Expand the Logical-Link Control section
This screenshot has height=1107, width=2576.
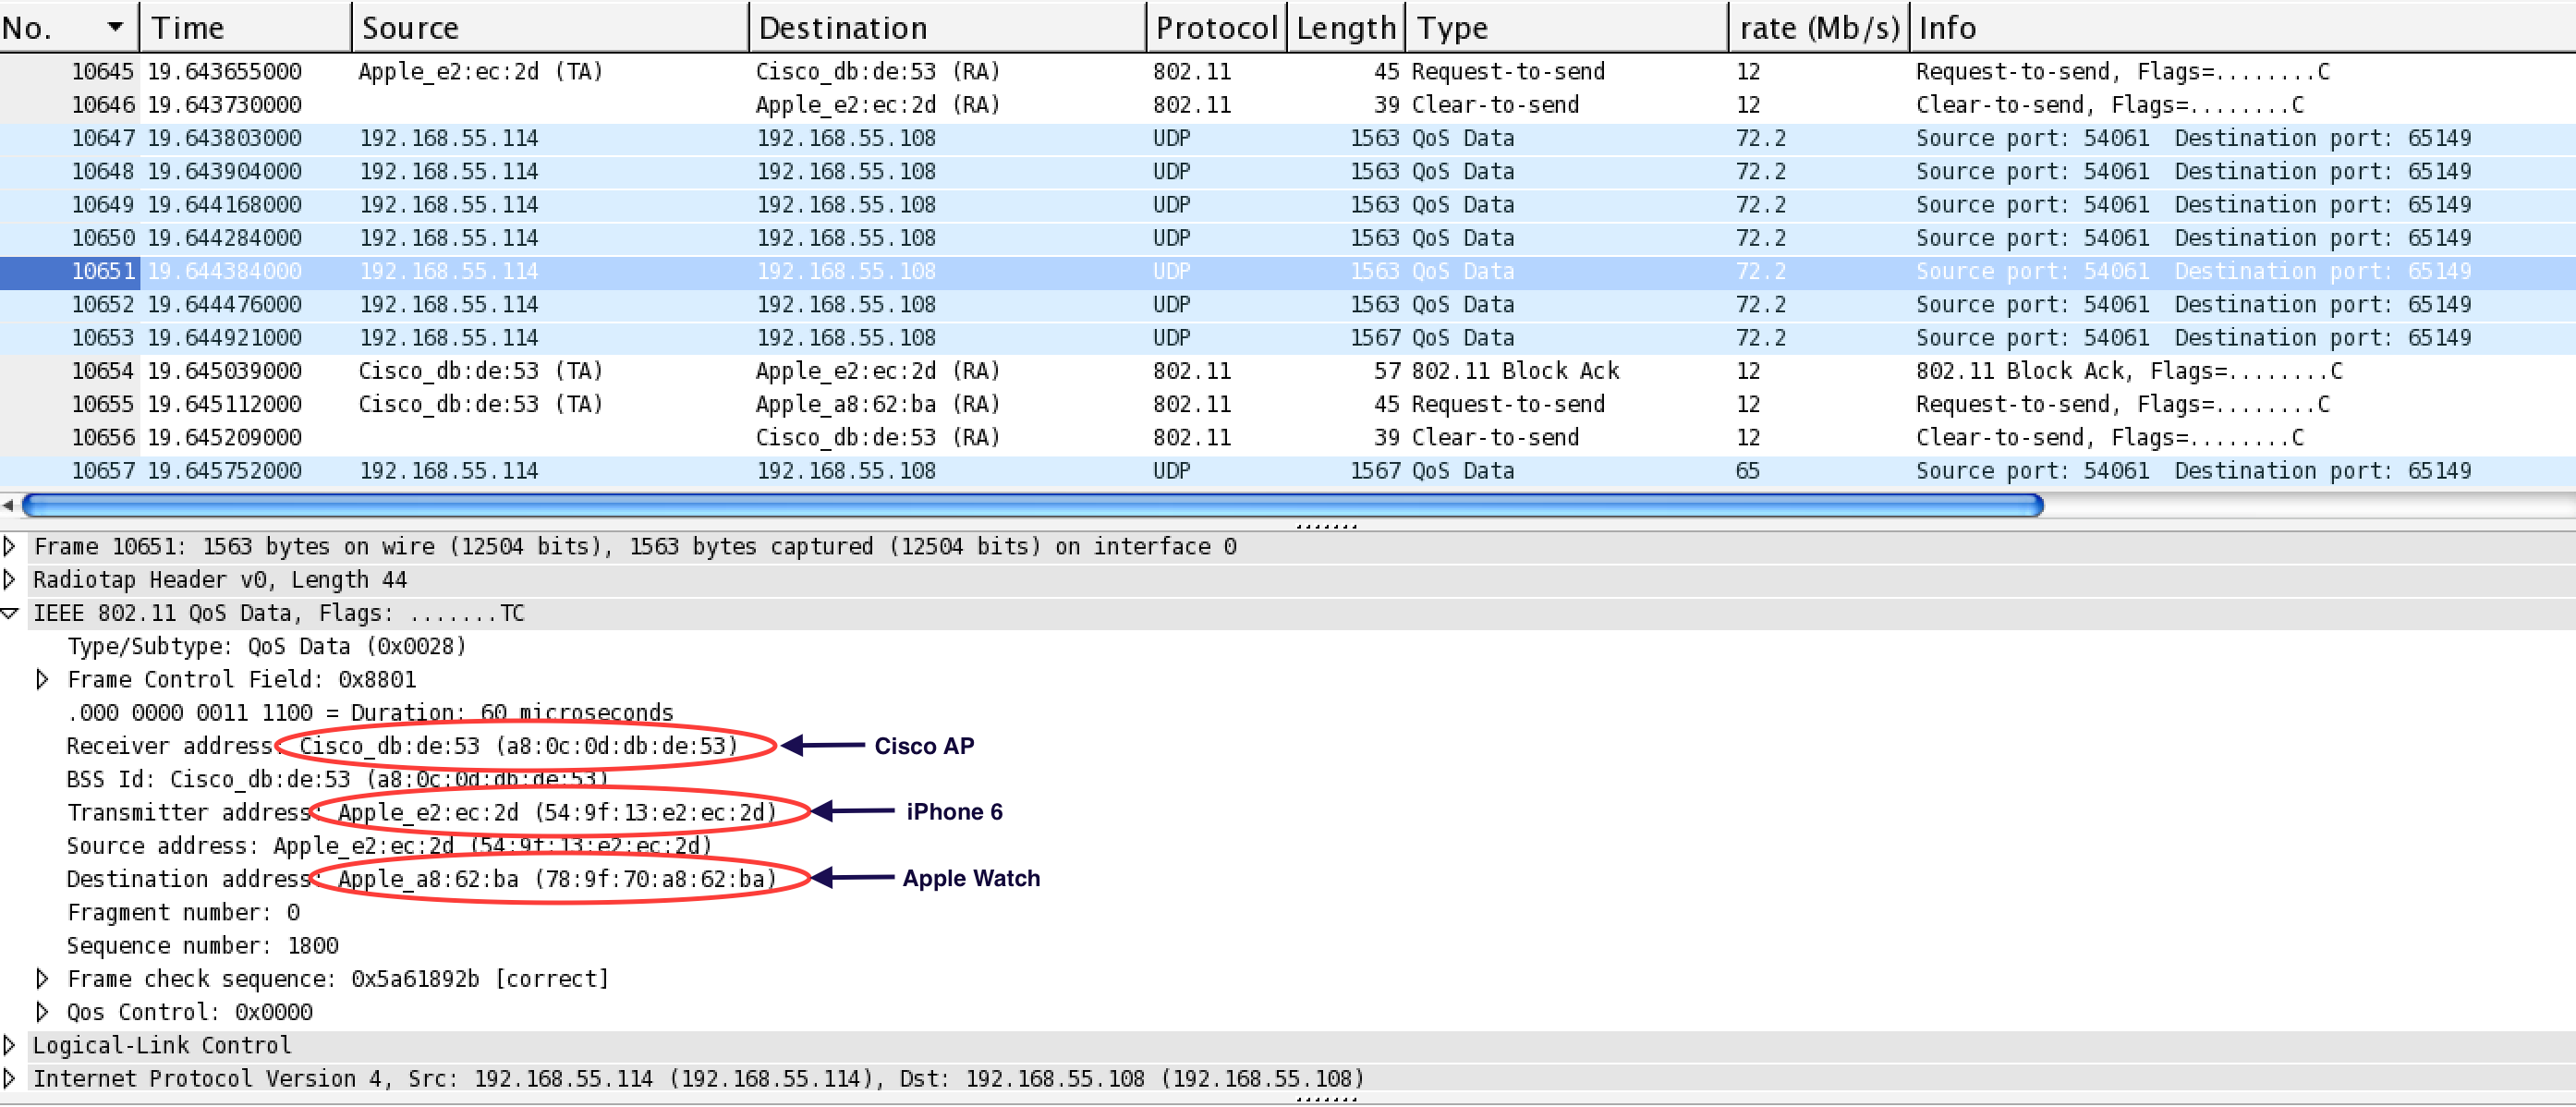coord(10,1045)
